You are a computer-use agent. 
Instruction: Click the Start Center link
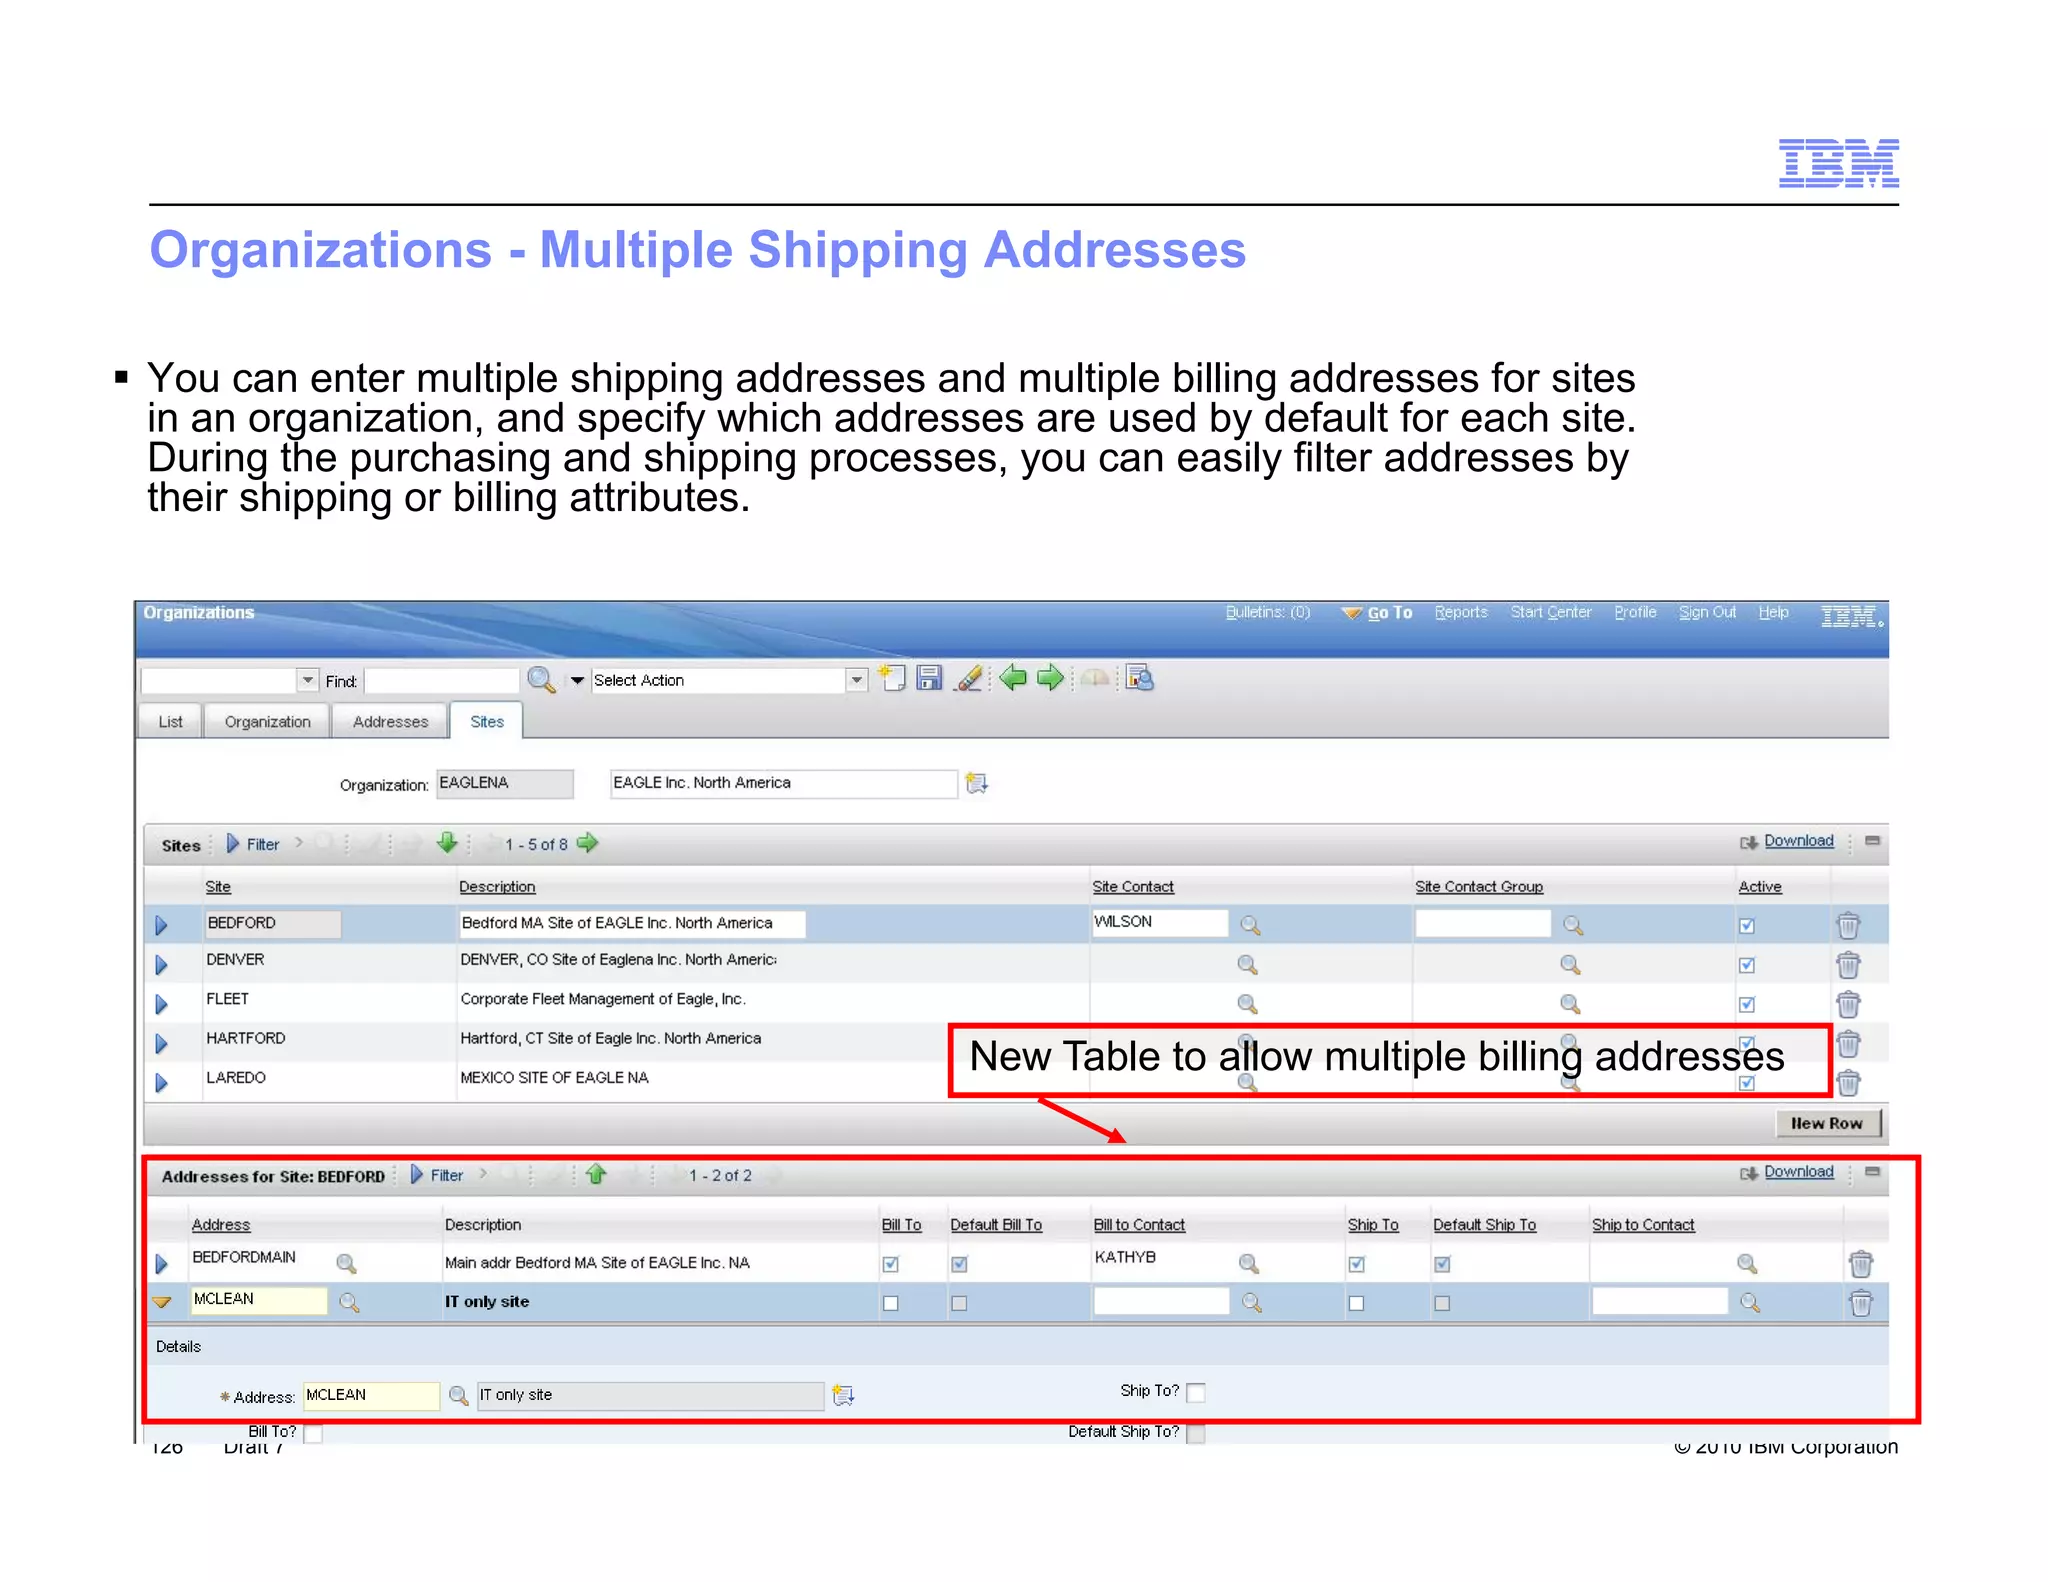(x=1551, y=612)
